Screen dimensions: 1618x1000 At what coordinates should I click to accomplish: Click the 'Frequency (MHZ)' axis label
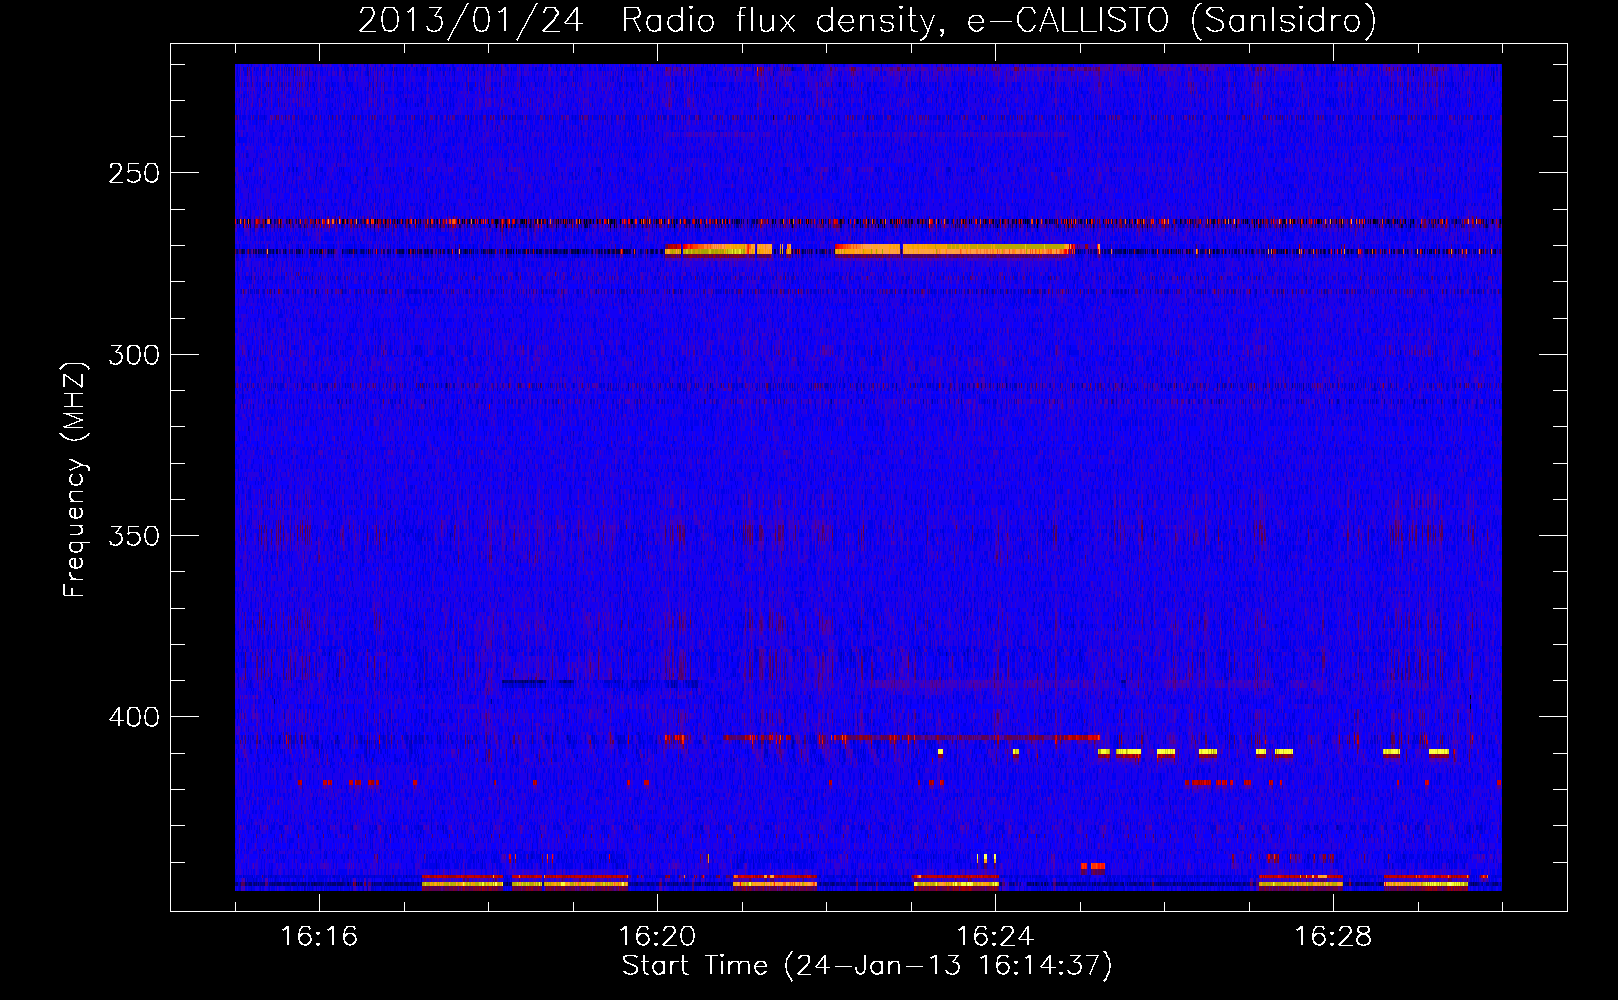tap(75, 480)
